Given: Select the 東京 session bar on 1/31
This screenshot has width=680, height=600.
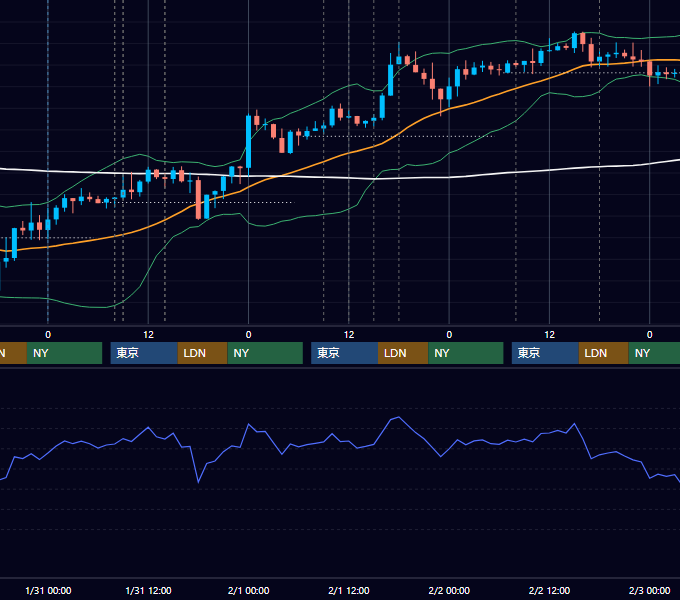Looking at the screenshot, I should [144, 353].
